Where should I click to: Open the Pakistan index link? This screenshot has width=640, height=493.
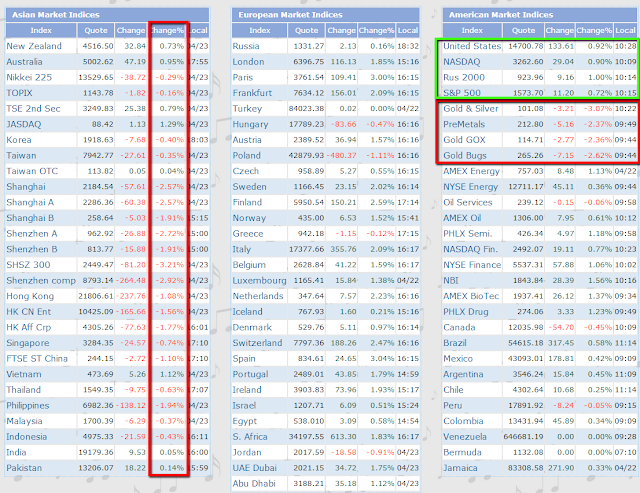24,468
